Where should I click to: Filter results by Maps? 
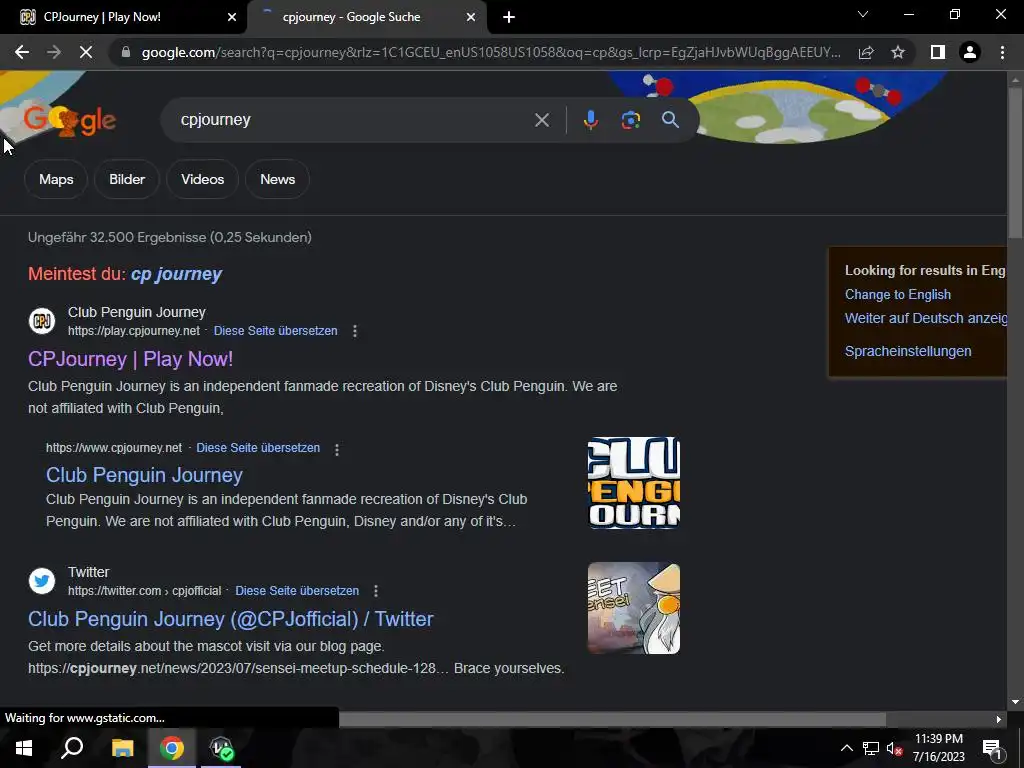pos(56,179)
